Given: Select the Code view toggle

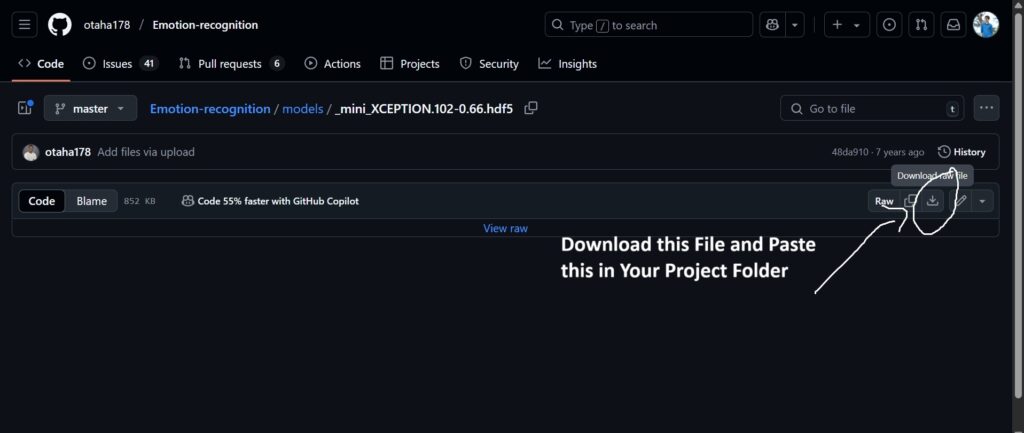Looking at the screenshot, I should [x=42, y=200].
